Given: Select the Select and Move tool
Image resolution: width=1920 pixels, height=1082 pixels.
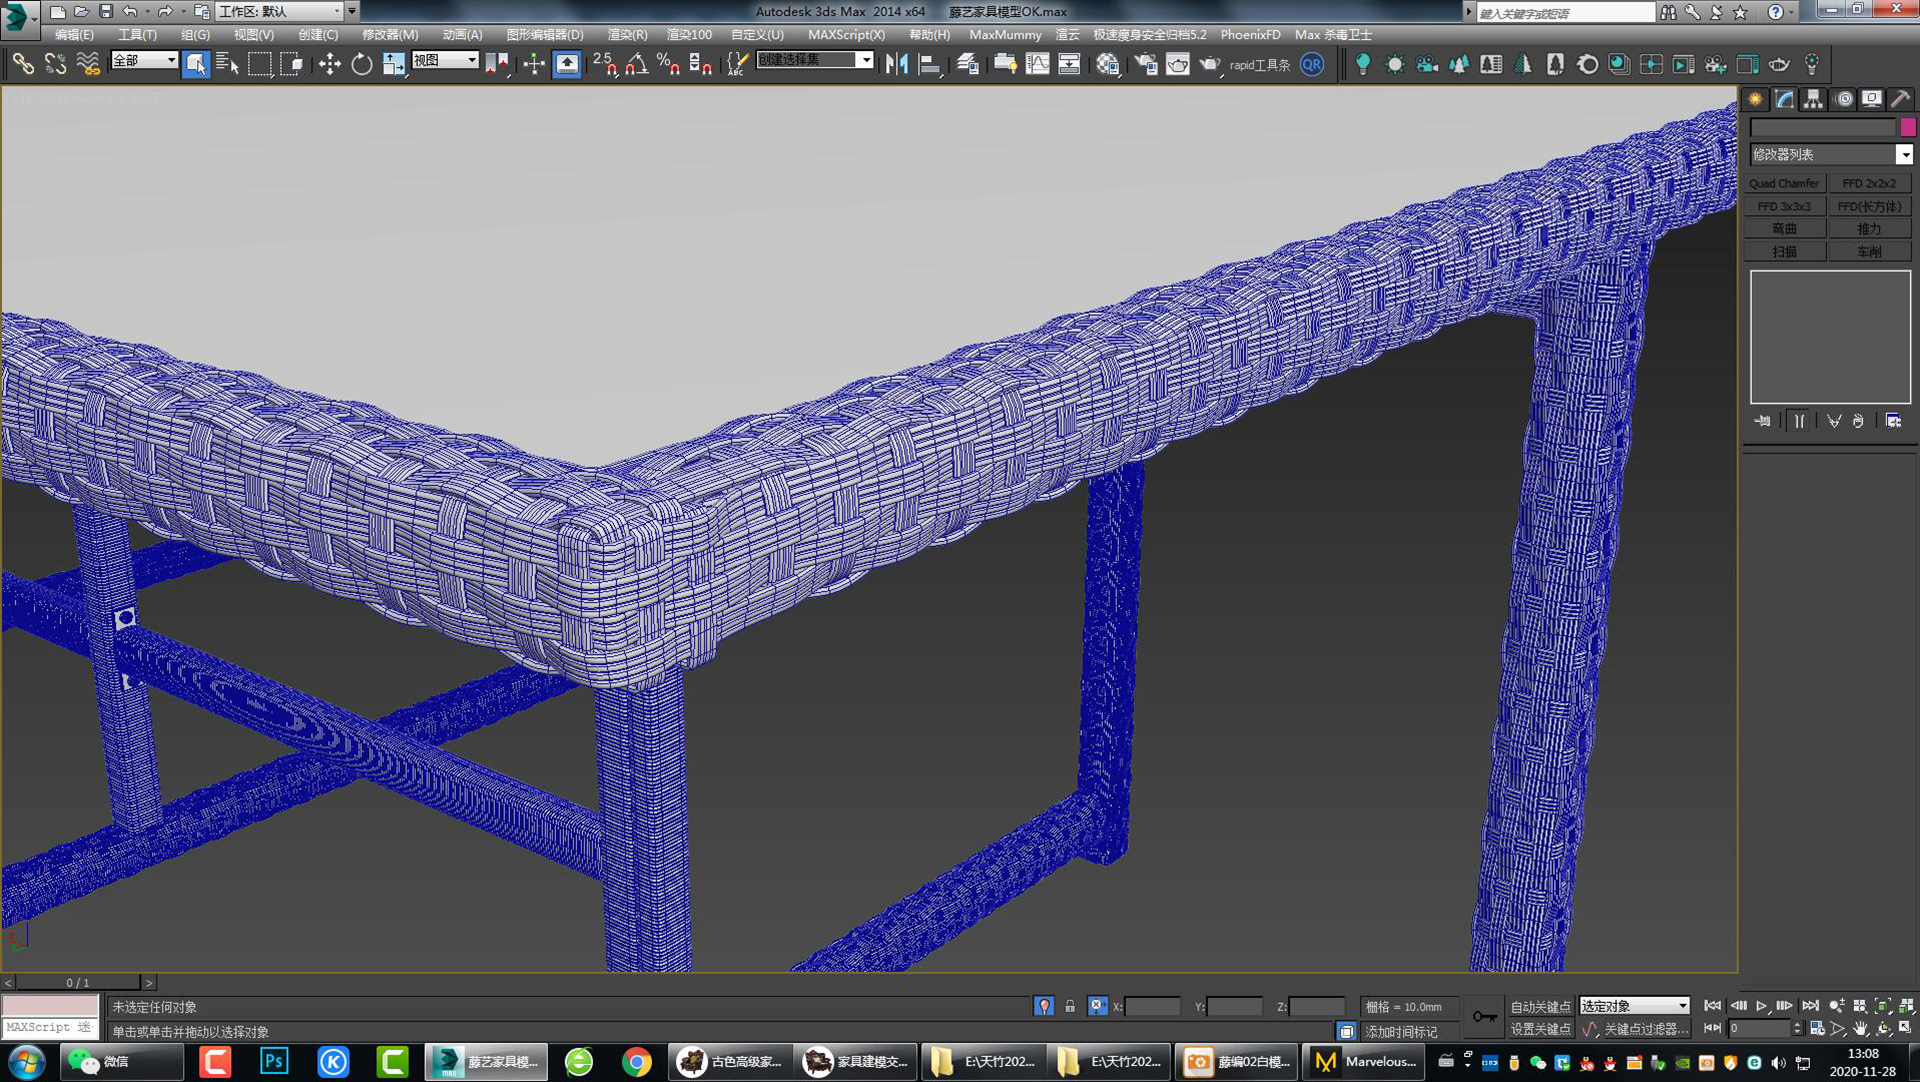Looking at the screenshot, I should click(x=330, y=64).
